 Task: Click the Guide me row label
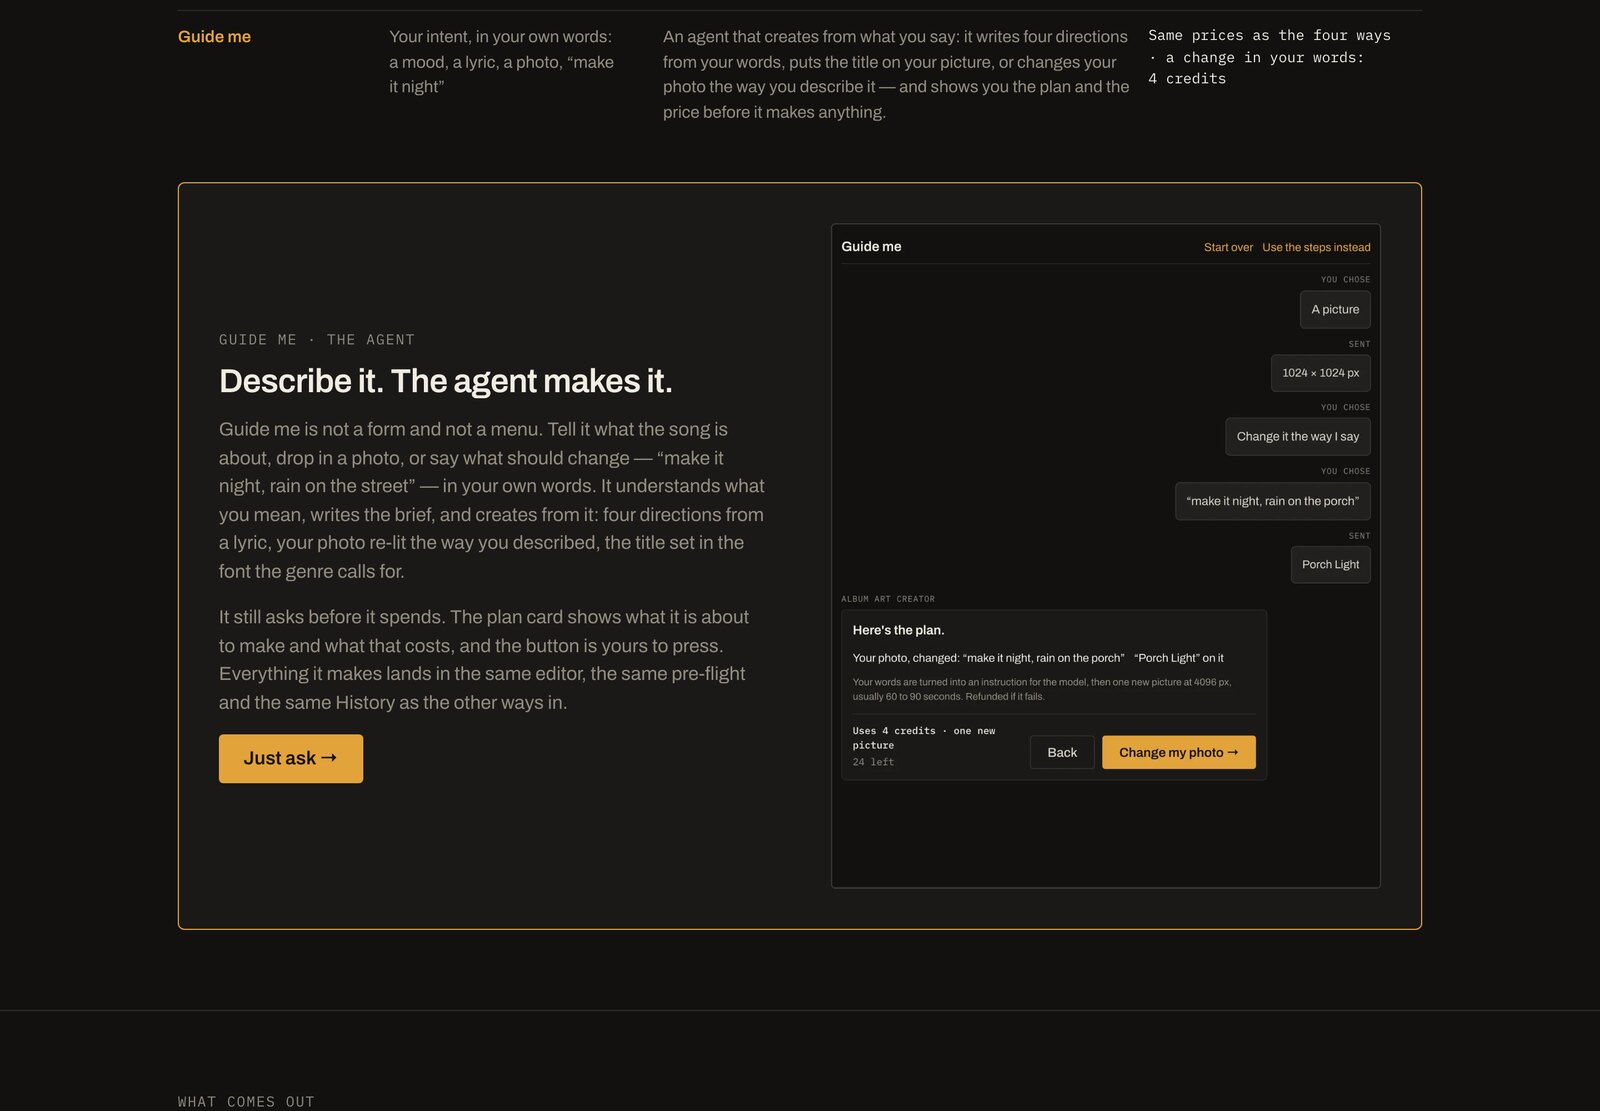(x=214, y=37)
